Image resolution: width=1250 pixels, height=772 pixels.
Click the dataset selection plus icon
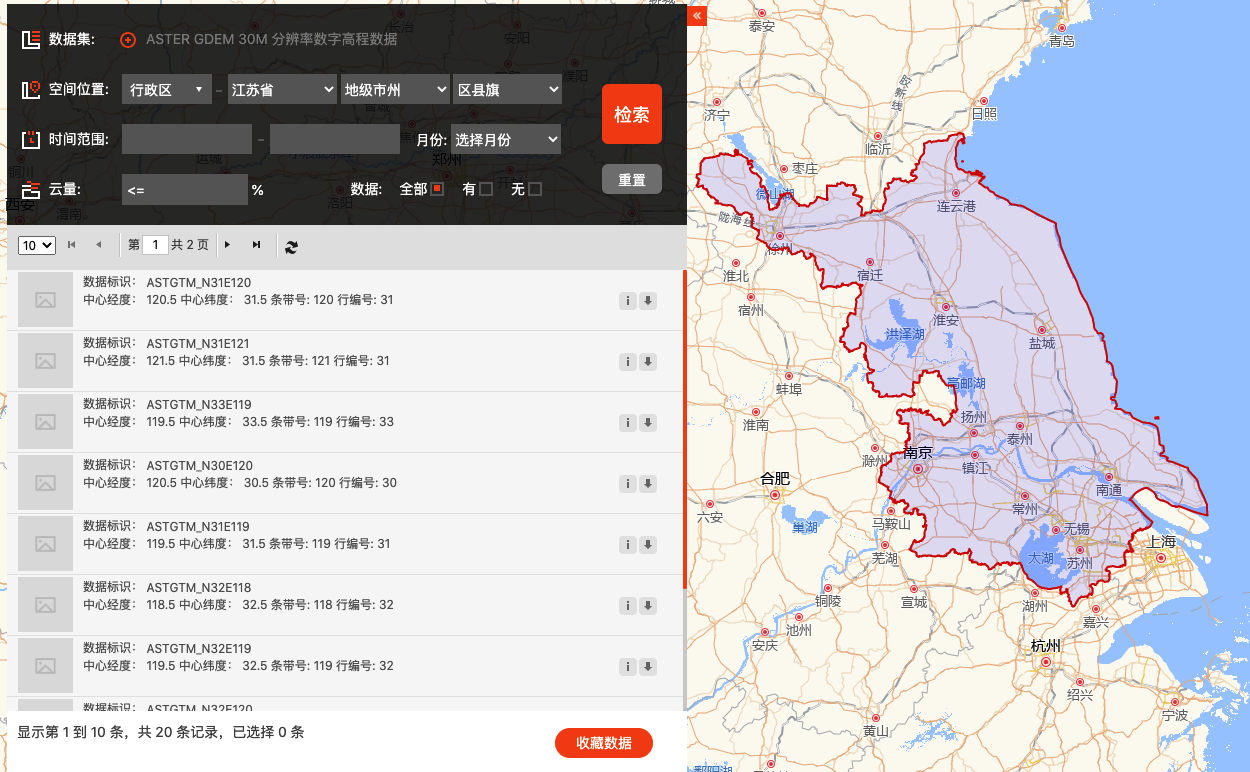127,40
